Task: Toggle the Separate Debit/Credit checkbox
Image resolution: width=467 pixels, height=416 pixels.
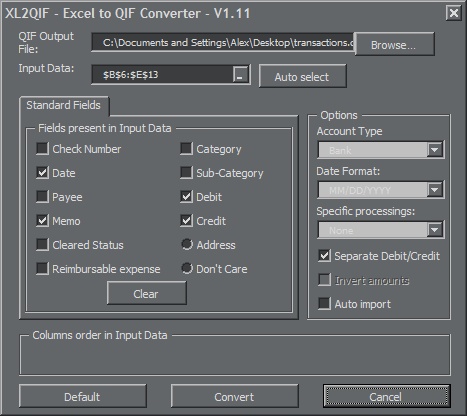Action: click(x=324, y=256)
